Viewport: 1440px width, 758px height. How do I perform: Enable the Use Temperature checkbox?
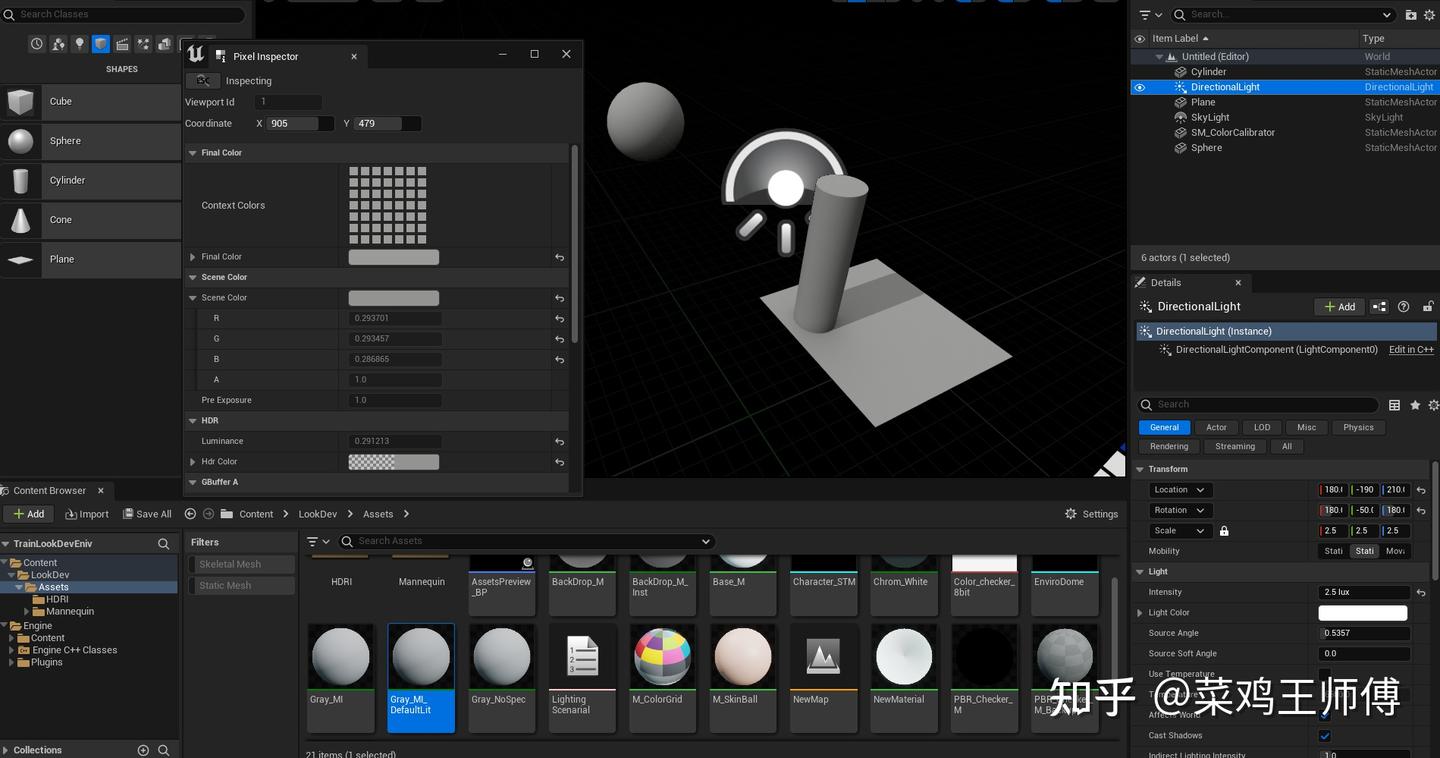click(x=1325, y=675)
